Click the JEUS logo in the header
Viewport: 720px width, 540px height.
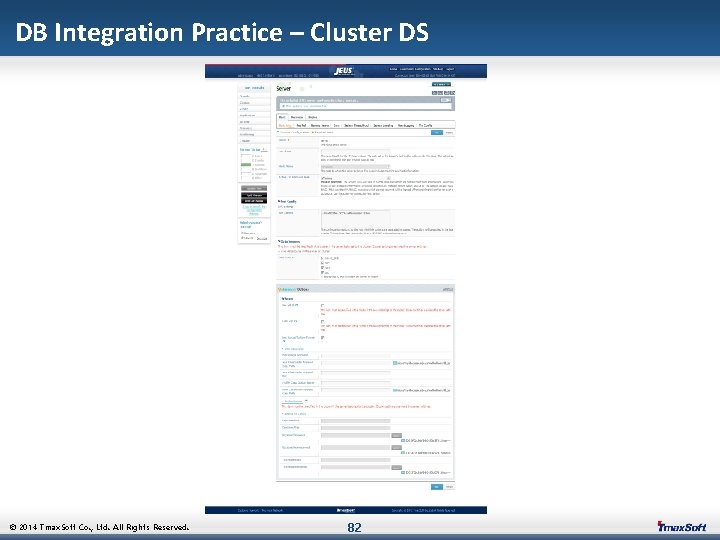(x=343, y=70)
